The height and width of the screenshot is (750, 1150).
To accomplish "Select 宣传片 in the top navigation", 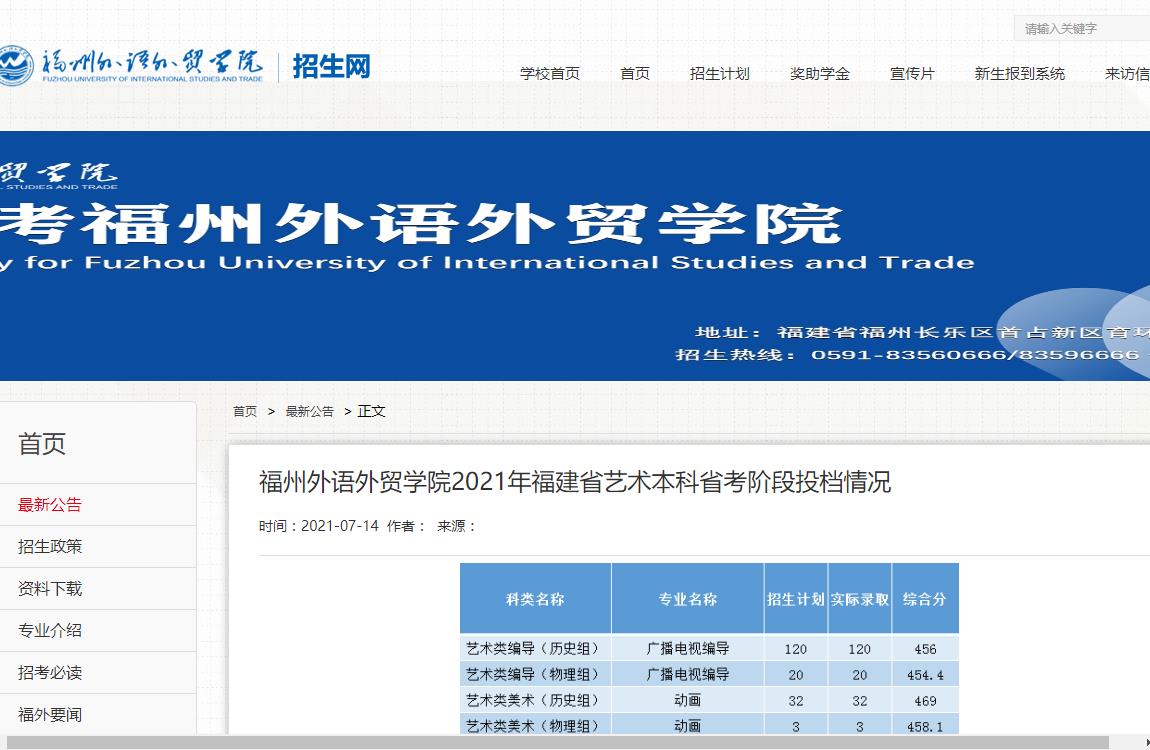I will (x=912, y=73).
